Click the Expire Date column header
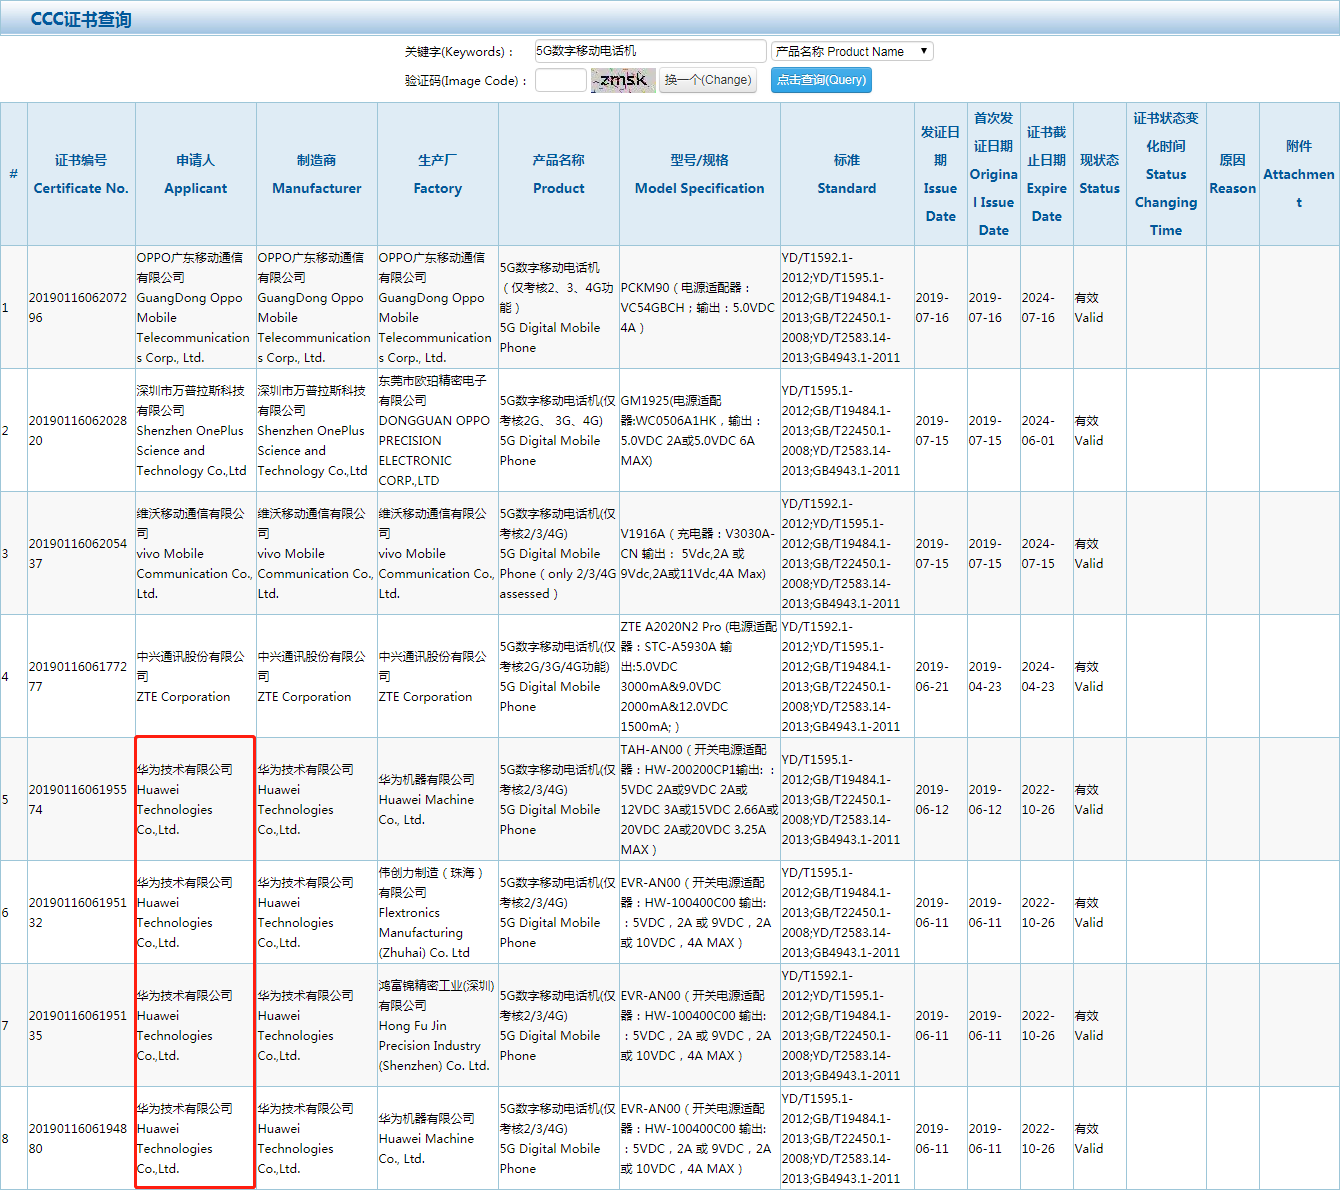 tap(1046, 174)
